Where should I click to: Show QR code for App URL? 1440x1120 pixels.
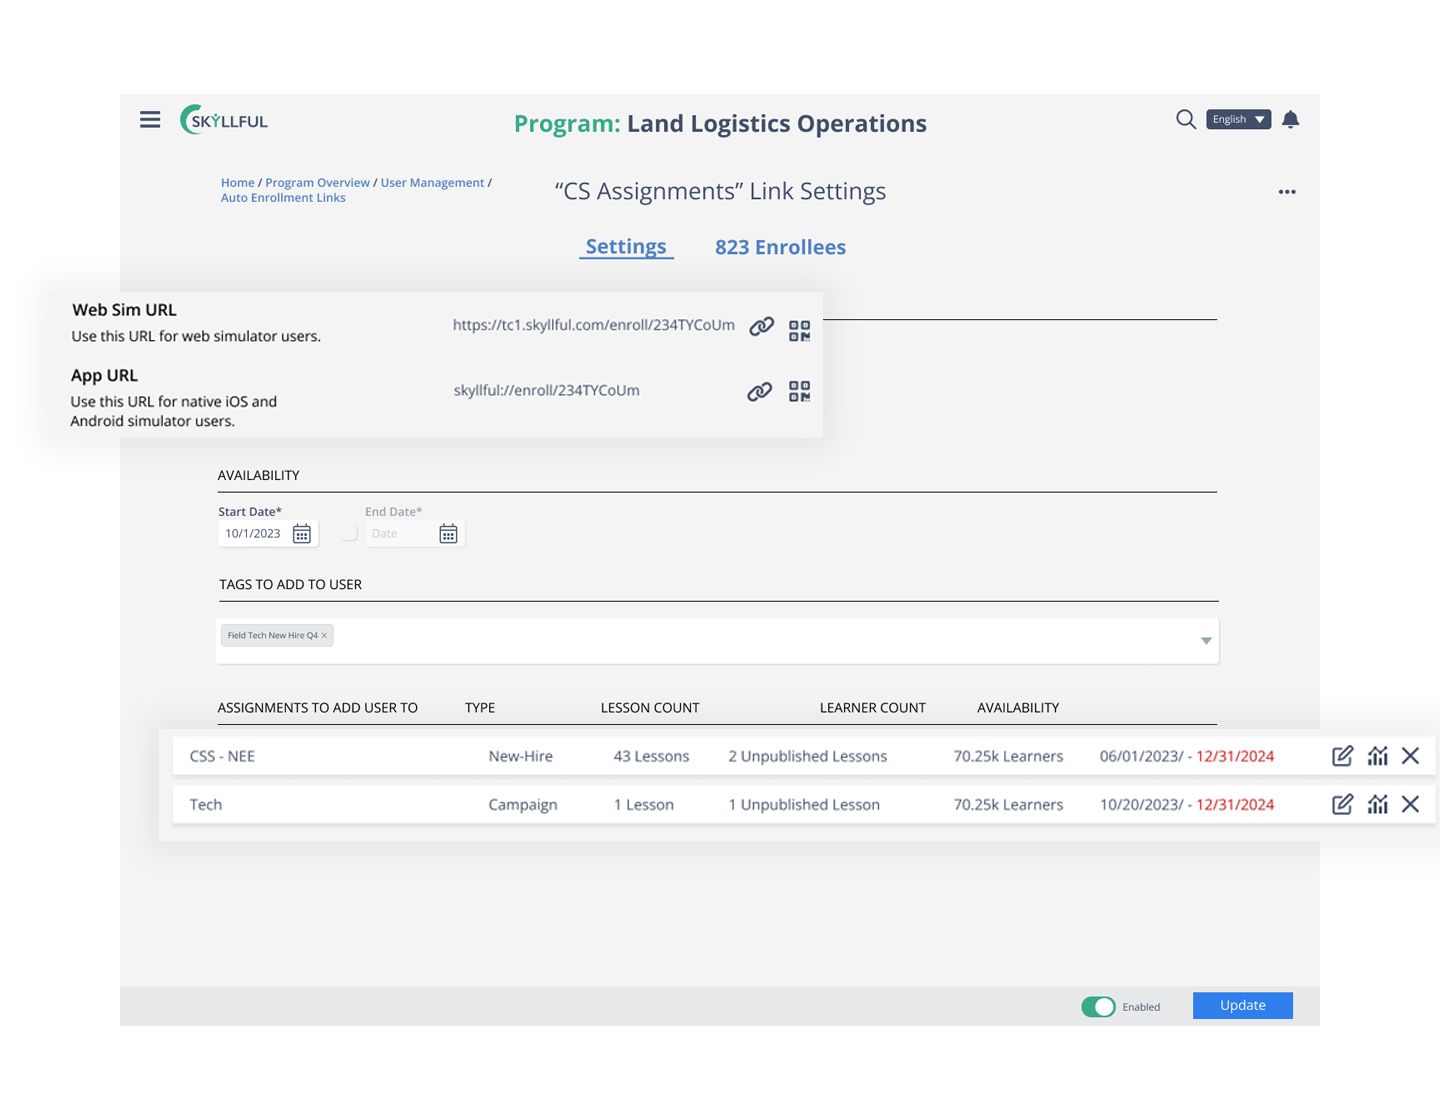coord(799,391)
